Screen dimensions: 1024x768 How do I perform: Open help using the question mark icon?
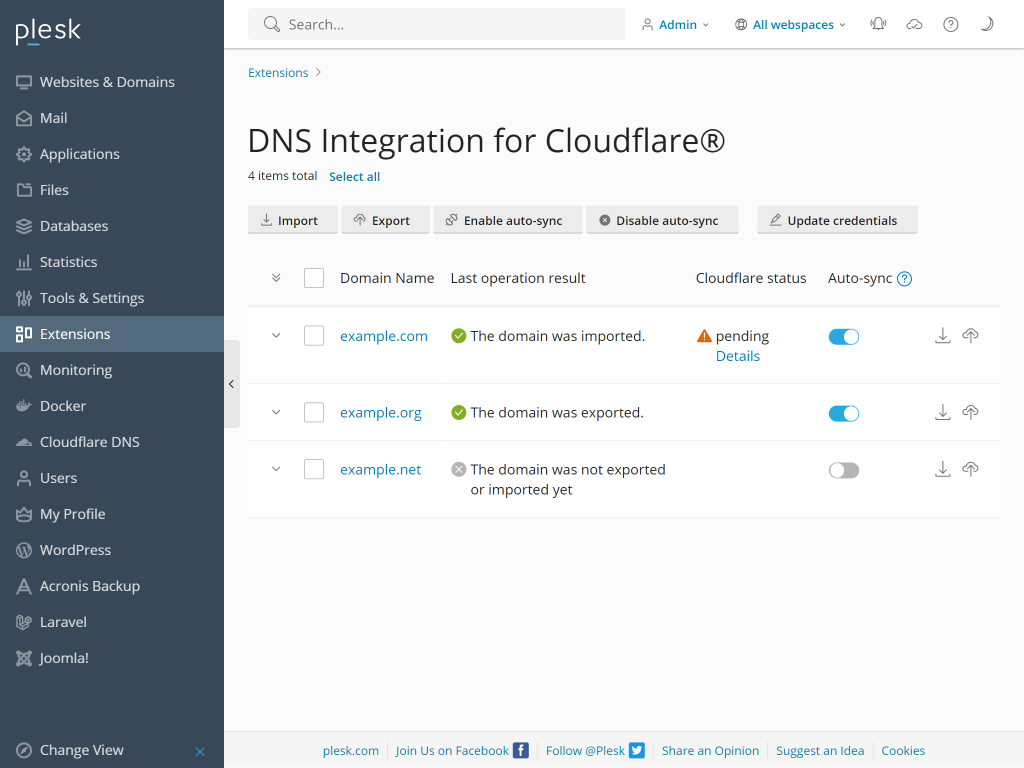pyautogui.click(x=950, y=24)
